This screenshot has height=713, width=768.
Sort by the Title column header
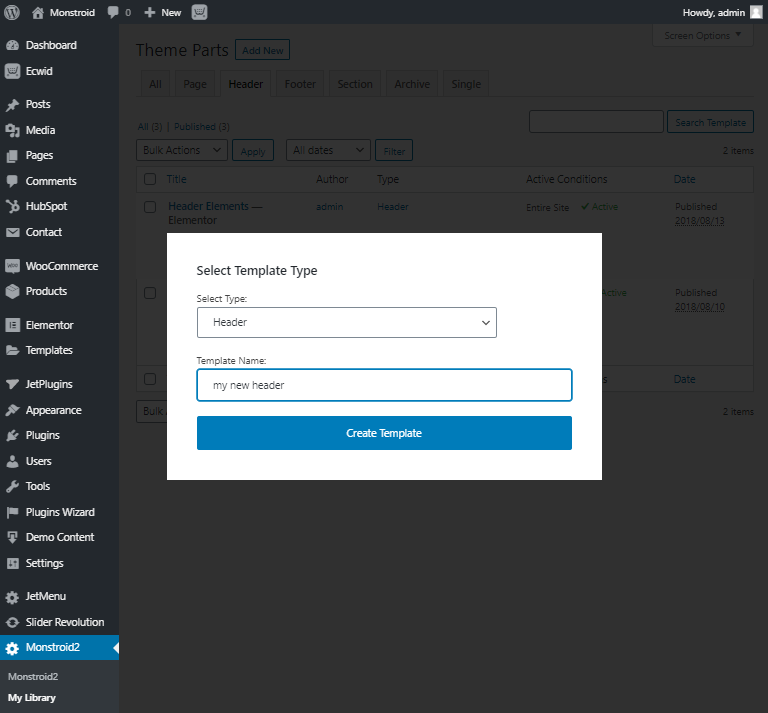tap(176, 179)
